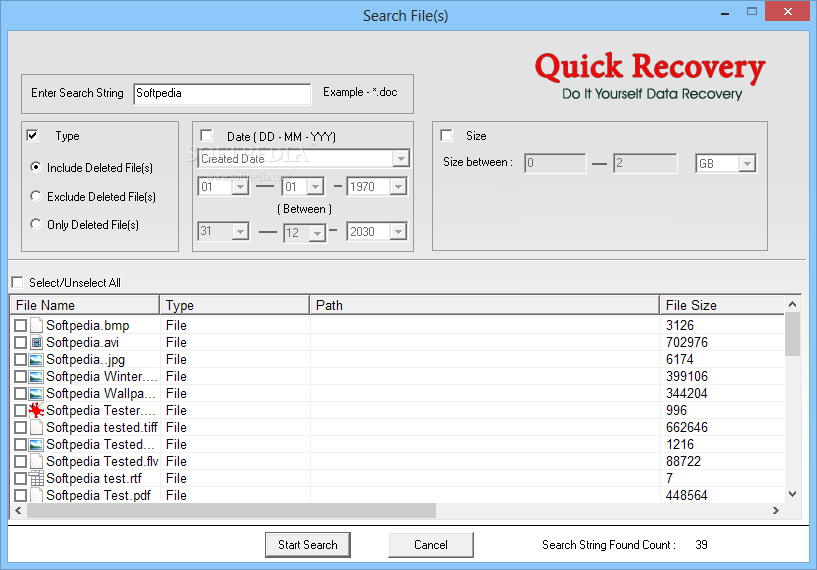817x570 pixels.
Task: Click the scroll down arrow of file list
Action: (792, 494)
